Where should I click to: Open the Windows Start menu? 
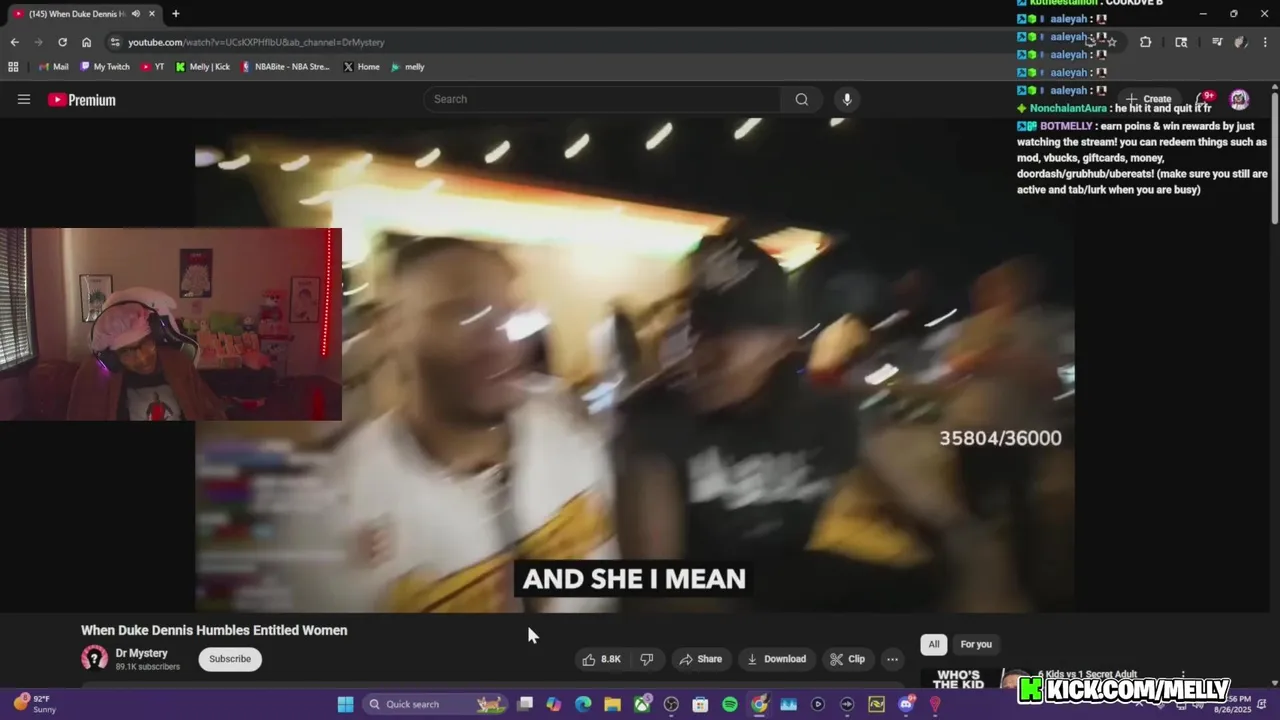[x=345, y=704]
